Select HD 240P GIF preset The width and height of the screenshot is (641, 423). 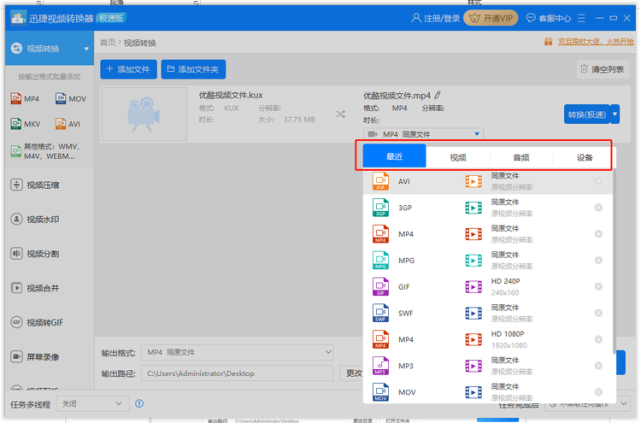(488, 287)
